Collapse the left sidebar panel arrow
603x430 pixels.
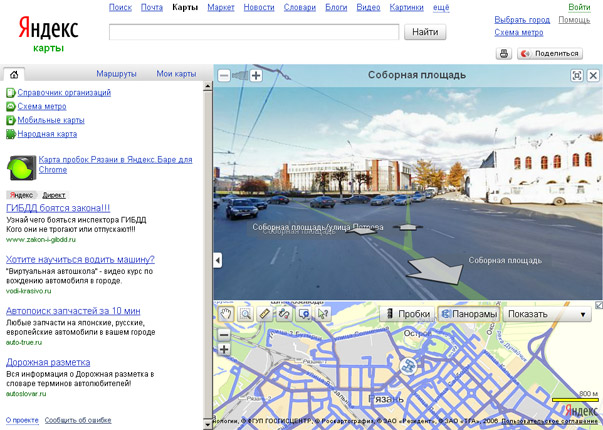pos(218,261)
